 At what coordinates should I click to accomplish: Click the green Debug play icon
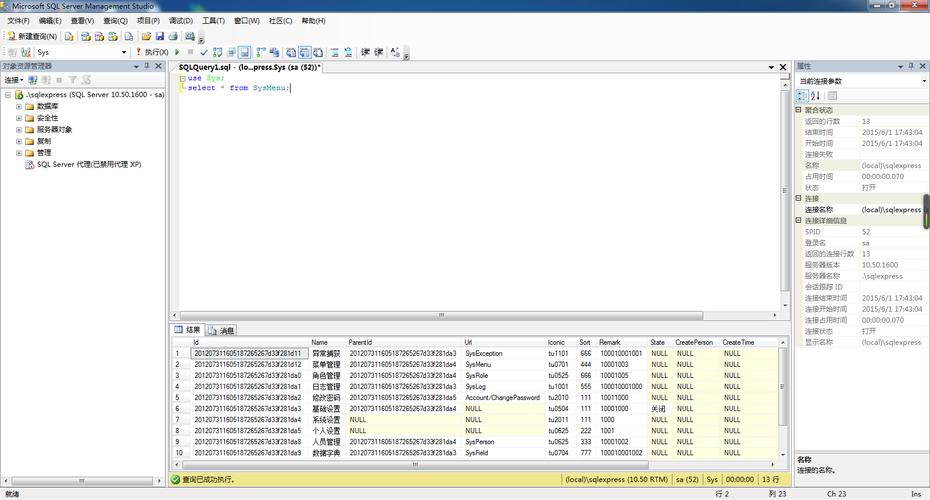[177, 52]
